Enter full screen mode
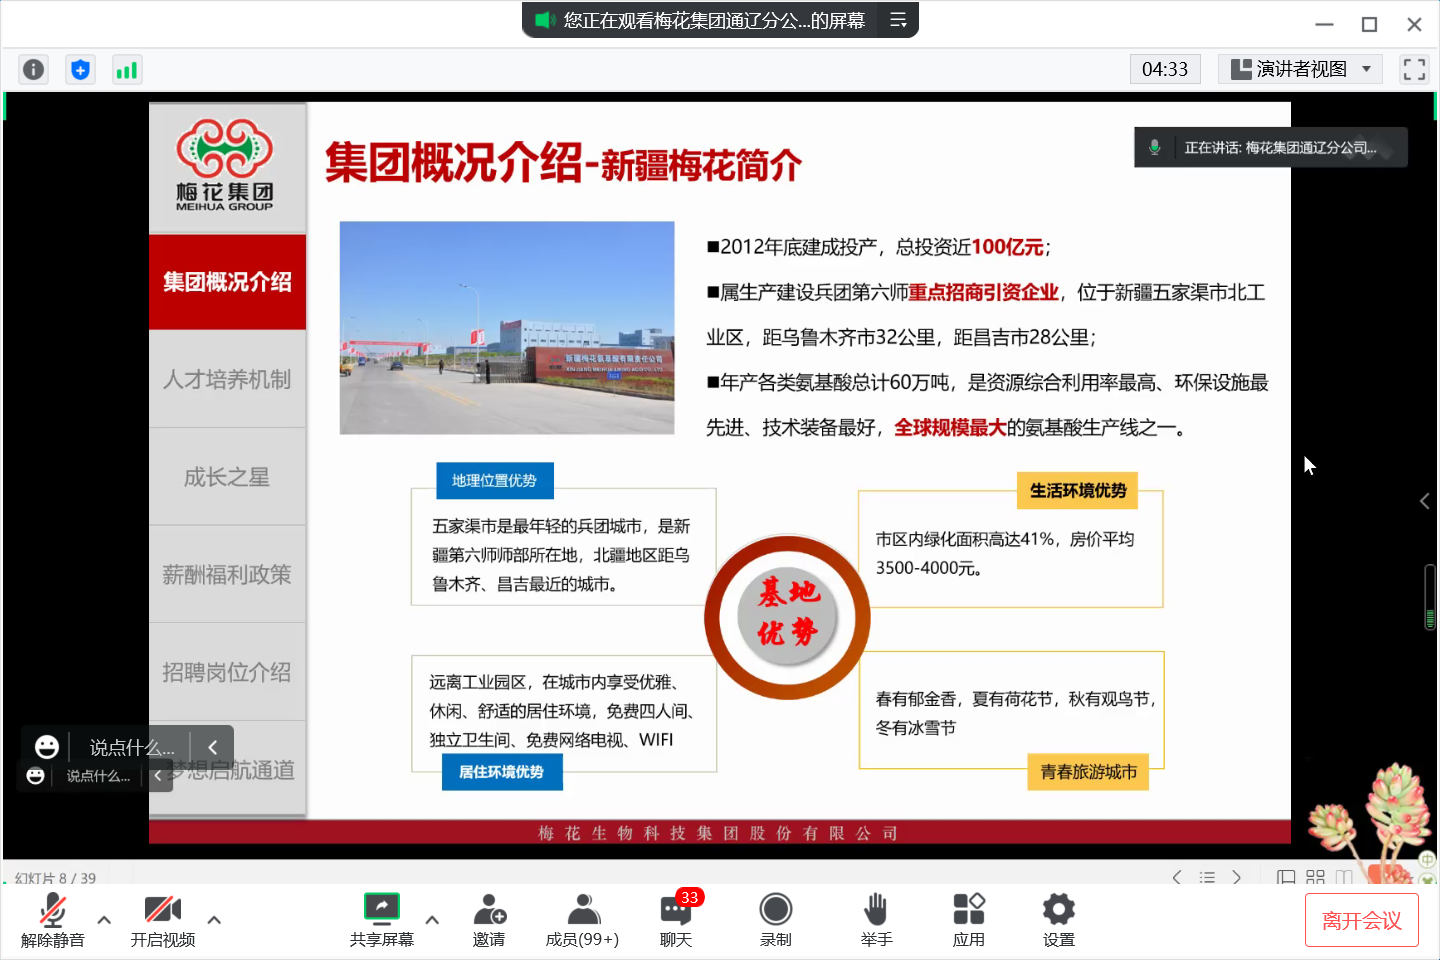The height and width of the screenshot is (960, 1440). click(1414, 69)
